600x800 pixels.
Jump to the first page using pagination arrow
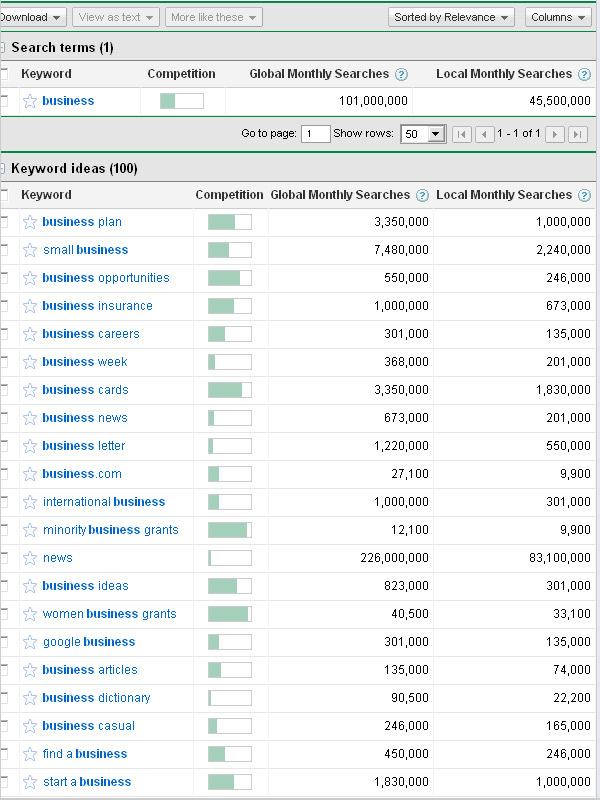point(461,132)
